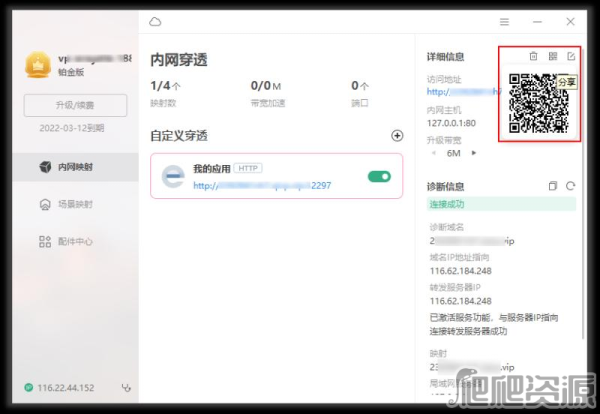Click the HTTP tag on 我的应用

click(x=248, y=168)
